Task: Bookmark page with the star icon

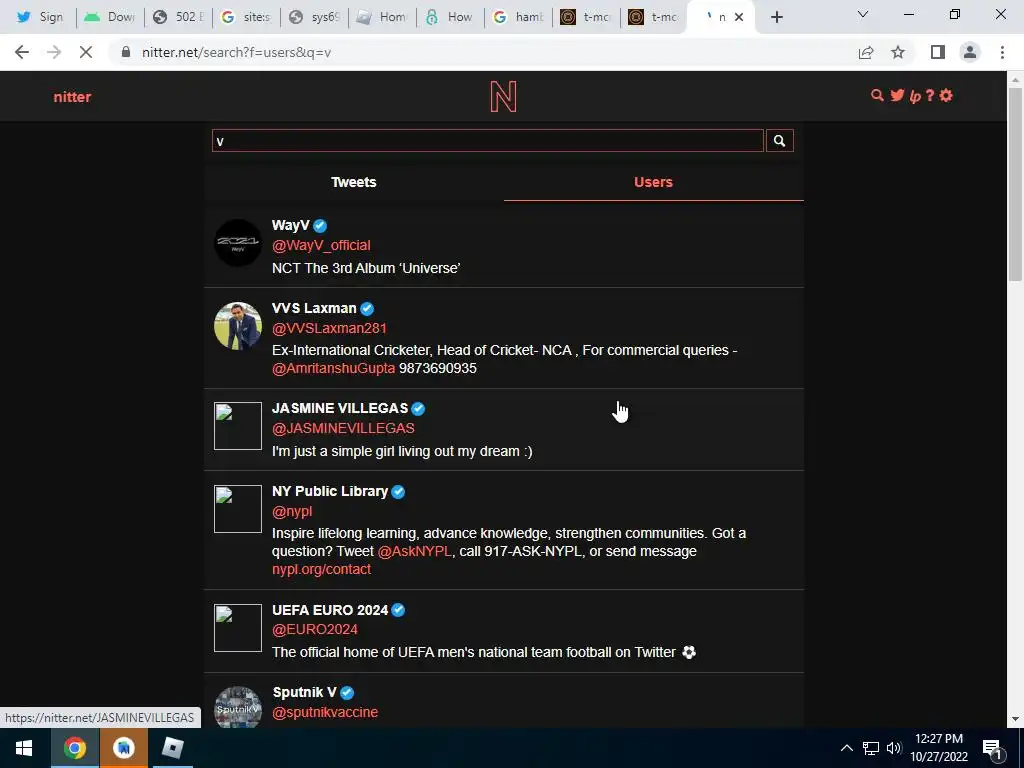Action: (898, 52)
